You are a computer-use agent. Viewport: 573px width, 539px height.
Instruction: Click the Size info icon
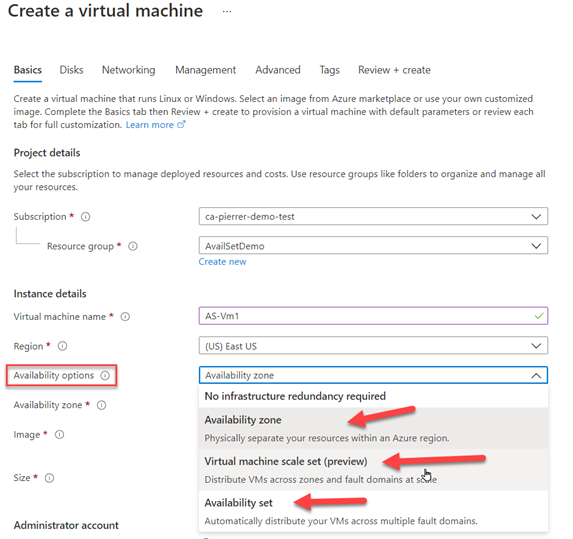click(49, 478)
